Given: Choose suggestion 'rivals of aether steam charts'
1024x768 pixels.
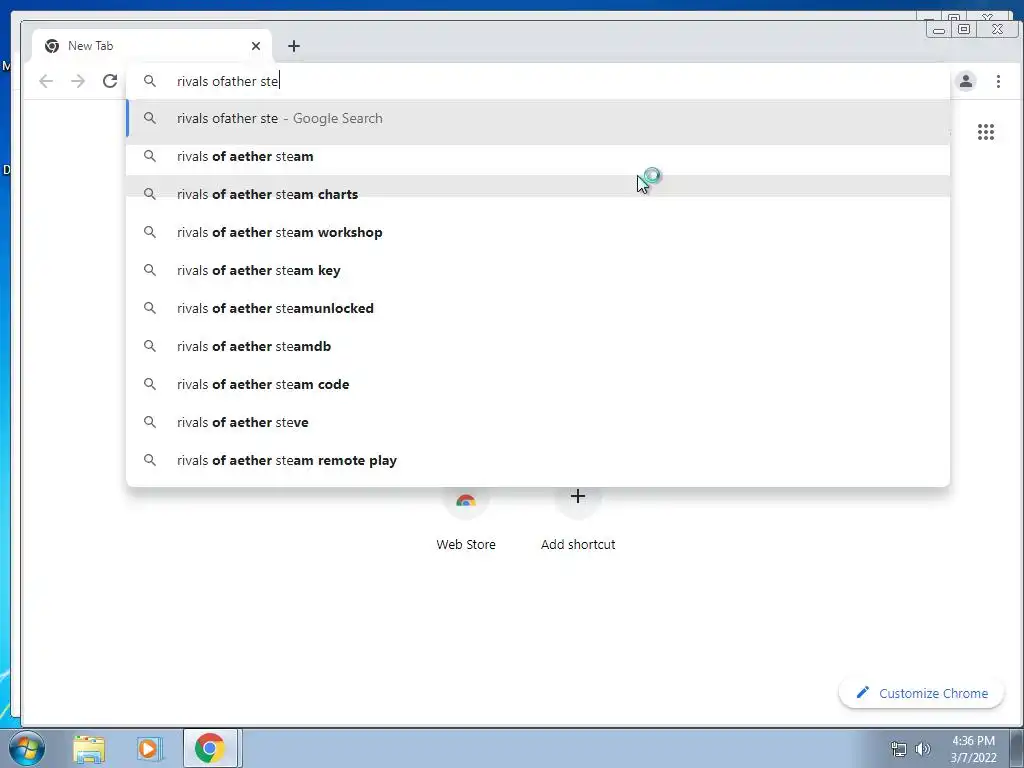Looking at the screenshot, I should pyautogui.click(x=538, y=194).
